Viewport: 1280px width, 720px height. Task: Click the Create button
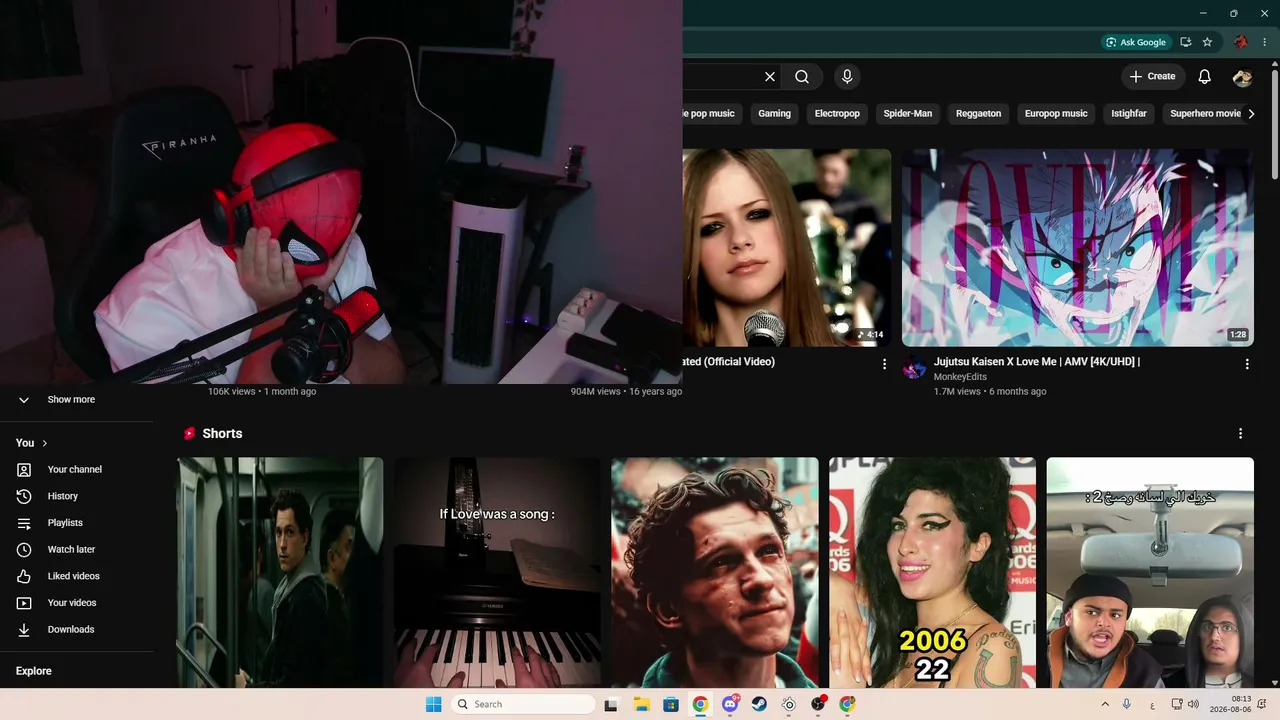(x=1153, y=77)
